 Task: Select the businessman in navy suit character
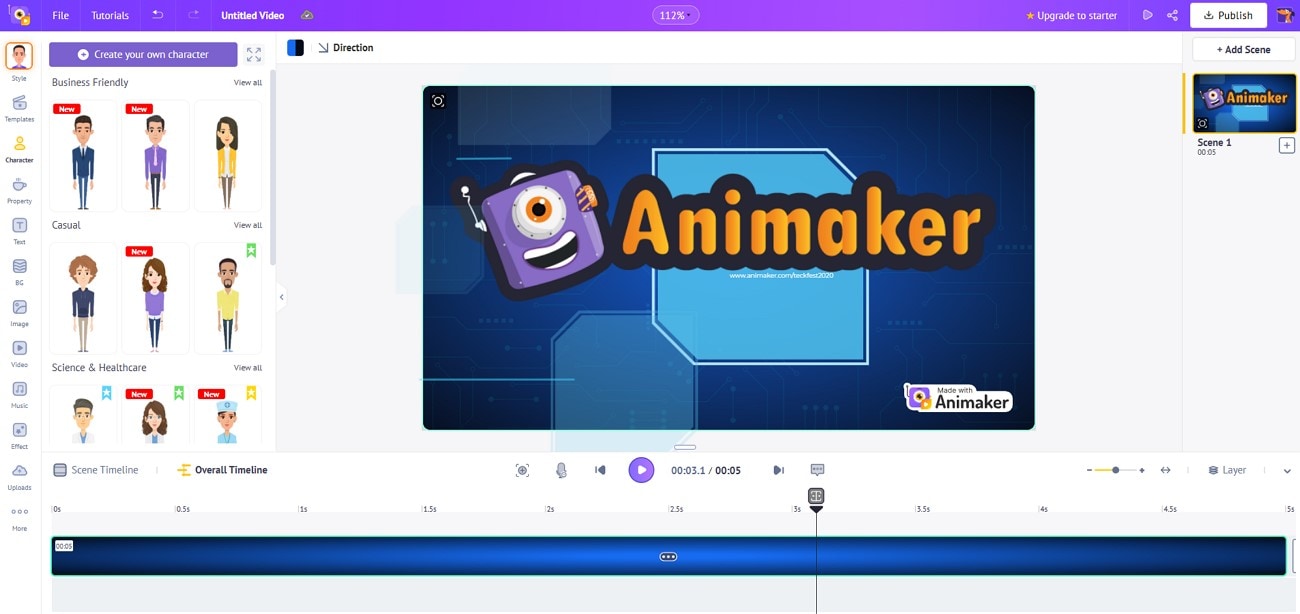83,155
